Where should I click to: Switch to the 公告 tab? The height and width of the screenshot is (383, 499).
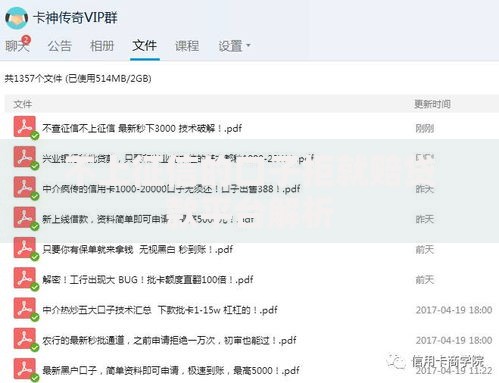tap(60, 46)
